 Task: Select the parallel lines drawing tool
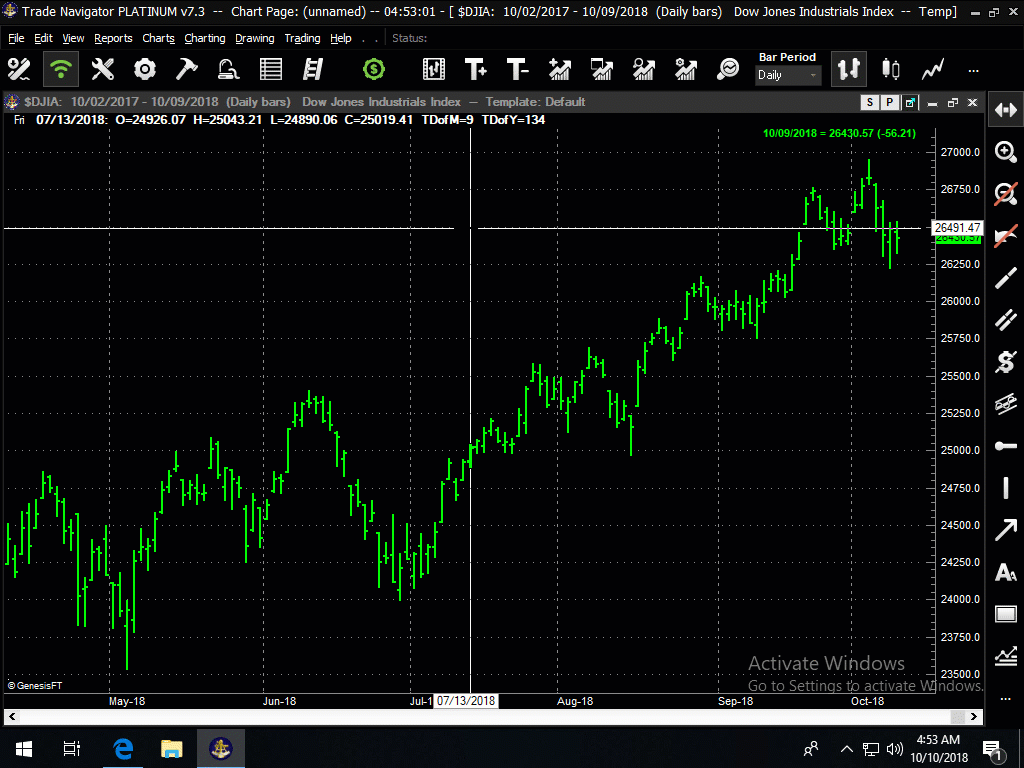point(1006,319)
